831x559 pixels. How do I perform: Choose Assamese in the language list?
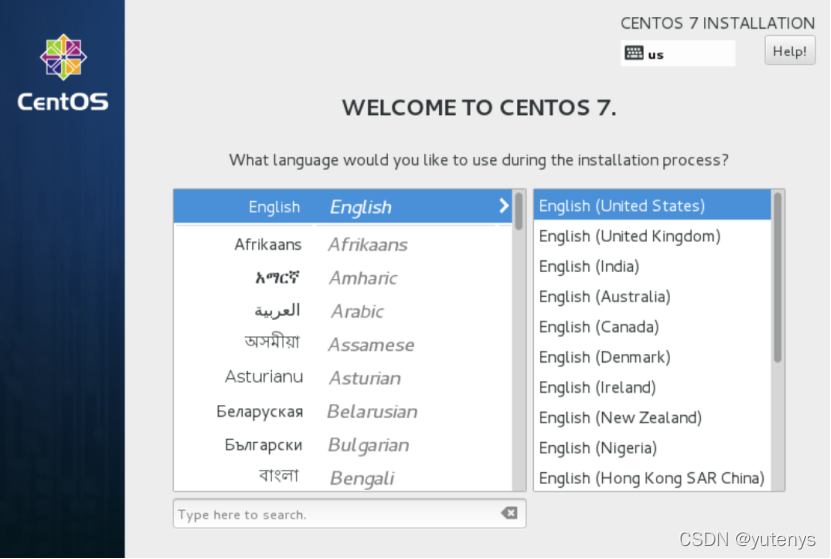coord(343,344)
